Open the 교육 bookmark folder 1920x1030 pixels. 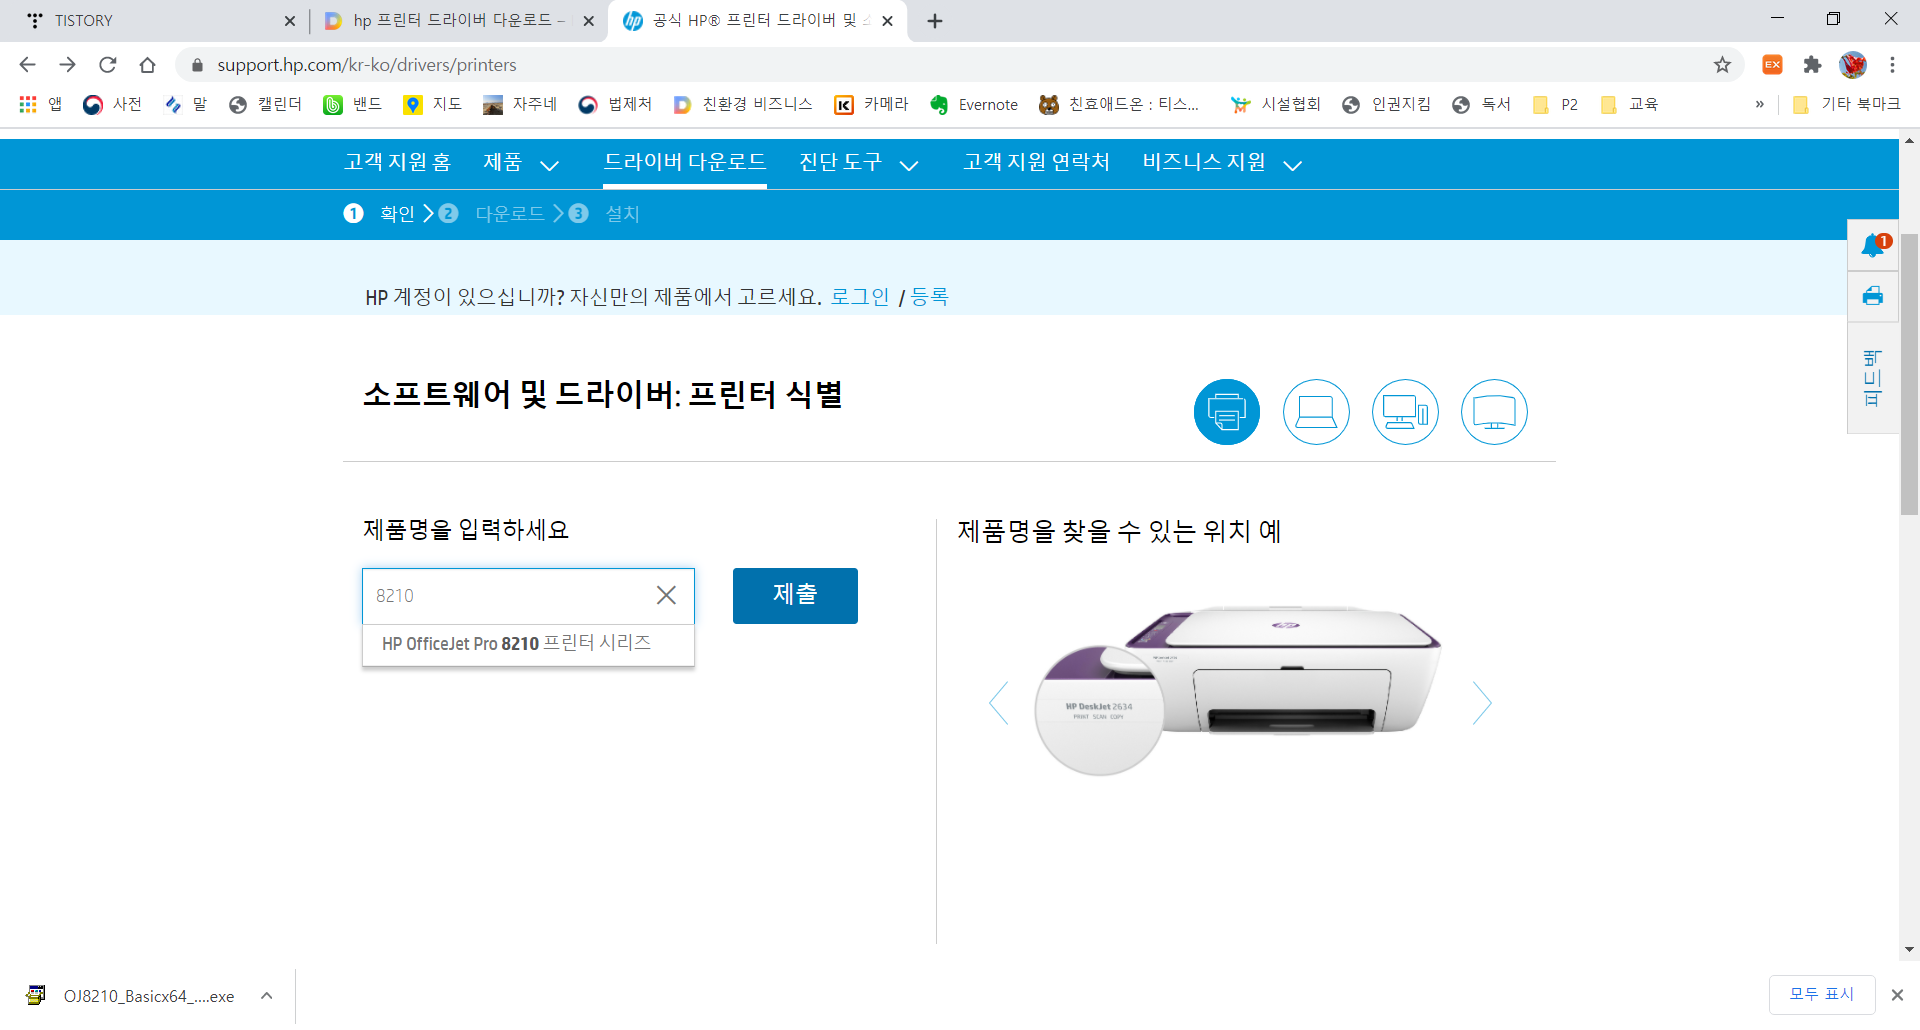tap(1629, 104)
